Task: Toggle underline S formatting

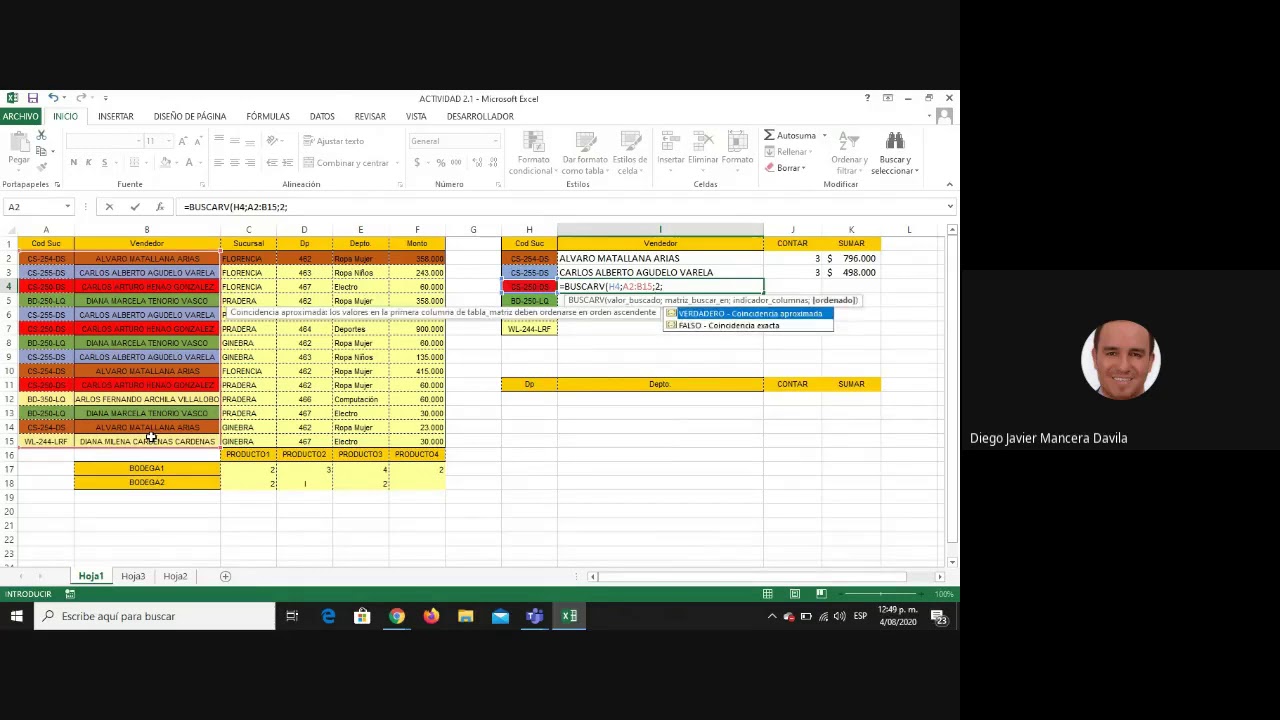Action: [x=103, y=163]
